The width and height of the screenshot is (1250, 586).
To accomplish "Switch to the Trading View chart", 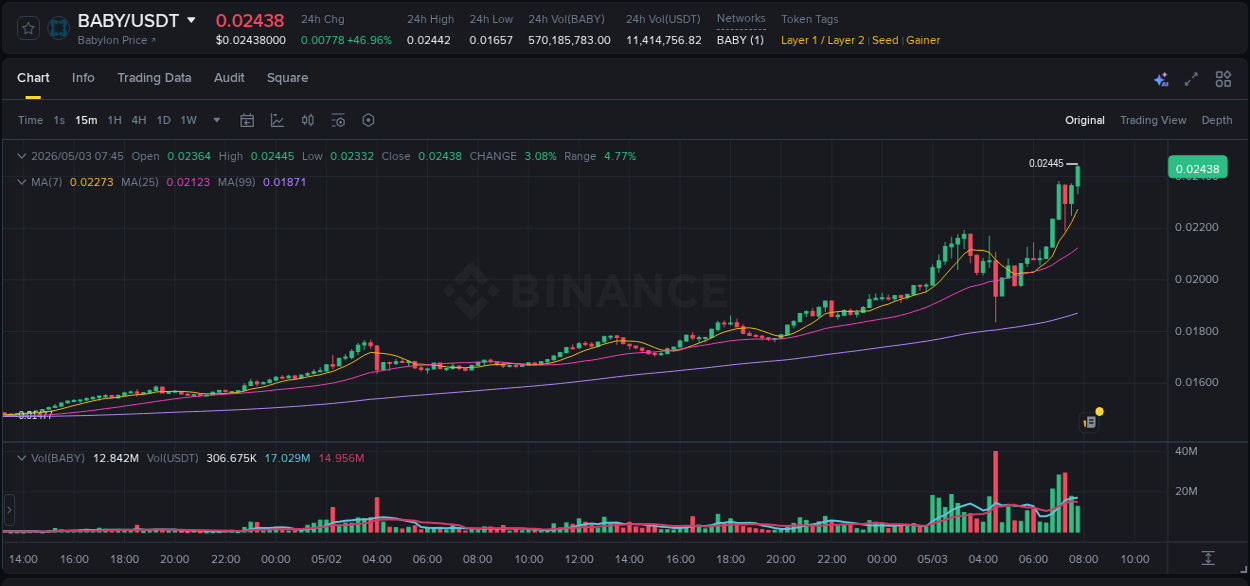I will [x=1153, y=120].
